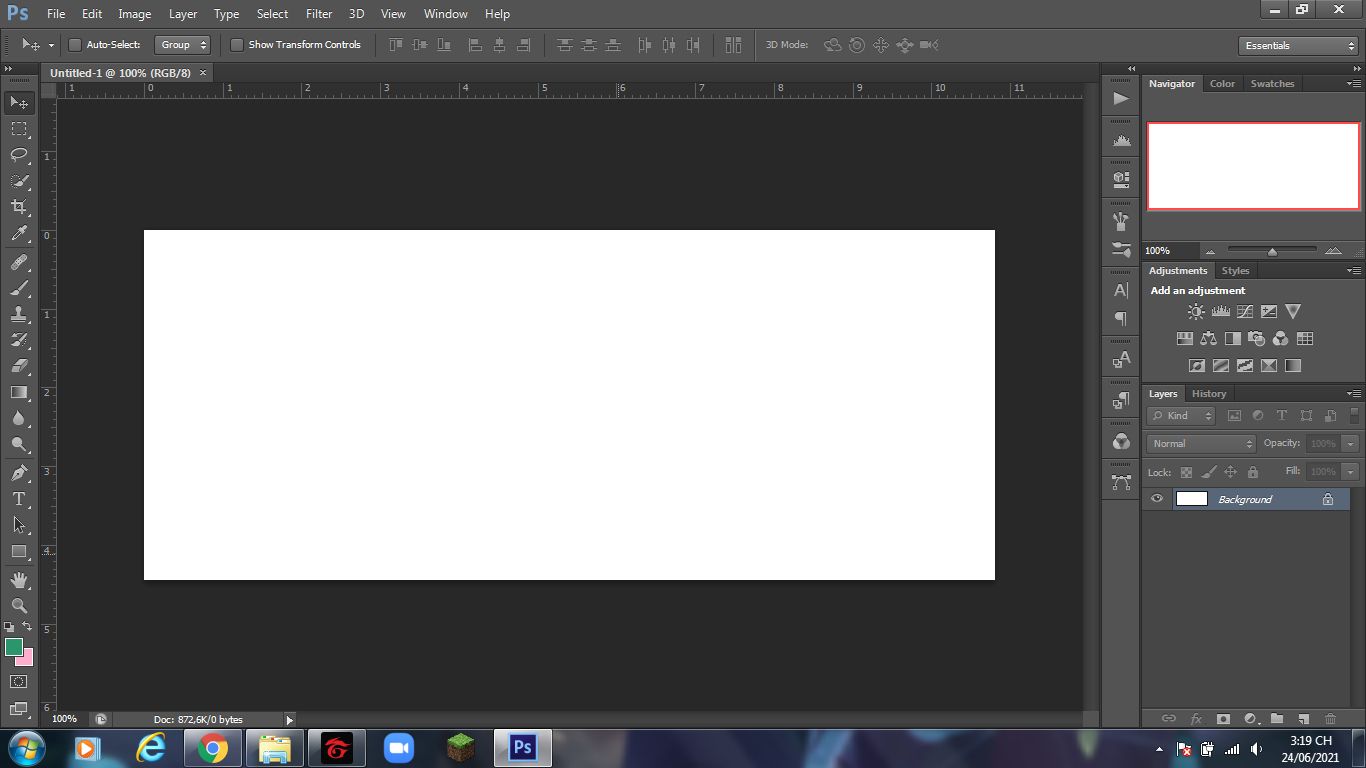Open the Window menu
Screen dimensions: 1366x768
[x=445, y=14]
